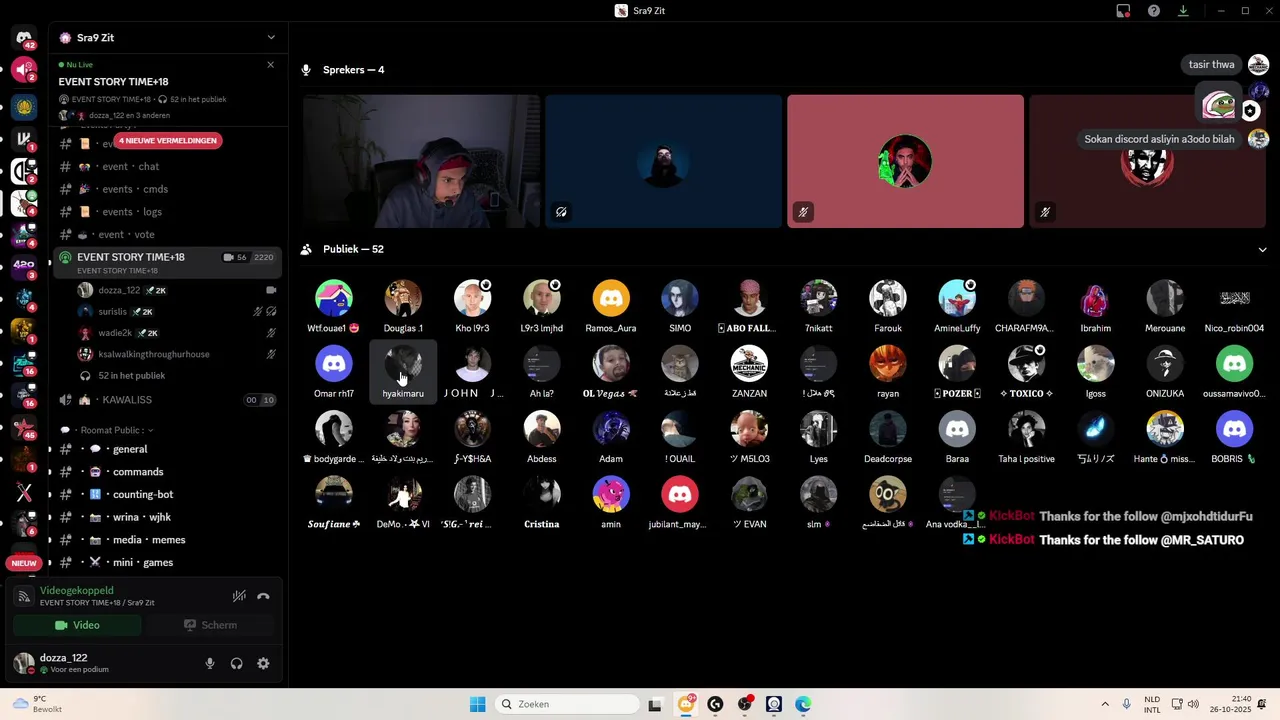Open audience member Omar rh17 avatar
Viewport: 1280px width, 720px height.
point(334,364)
